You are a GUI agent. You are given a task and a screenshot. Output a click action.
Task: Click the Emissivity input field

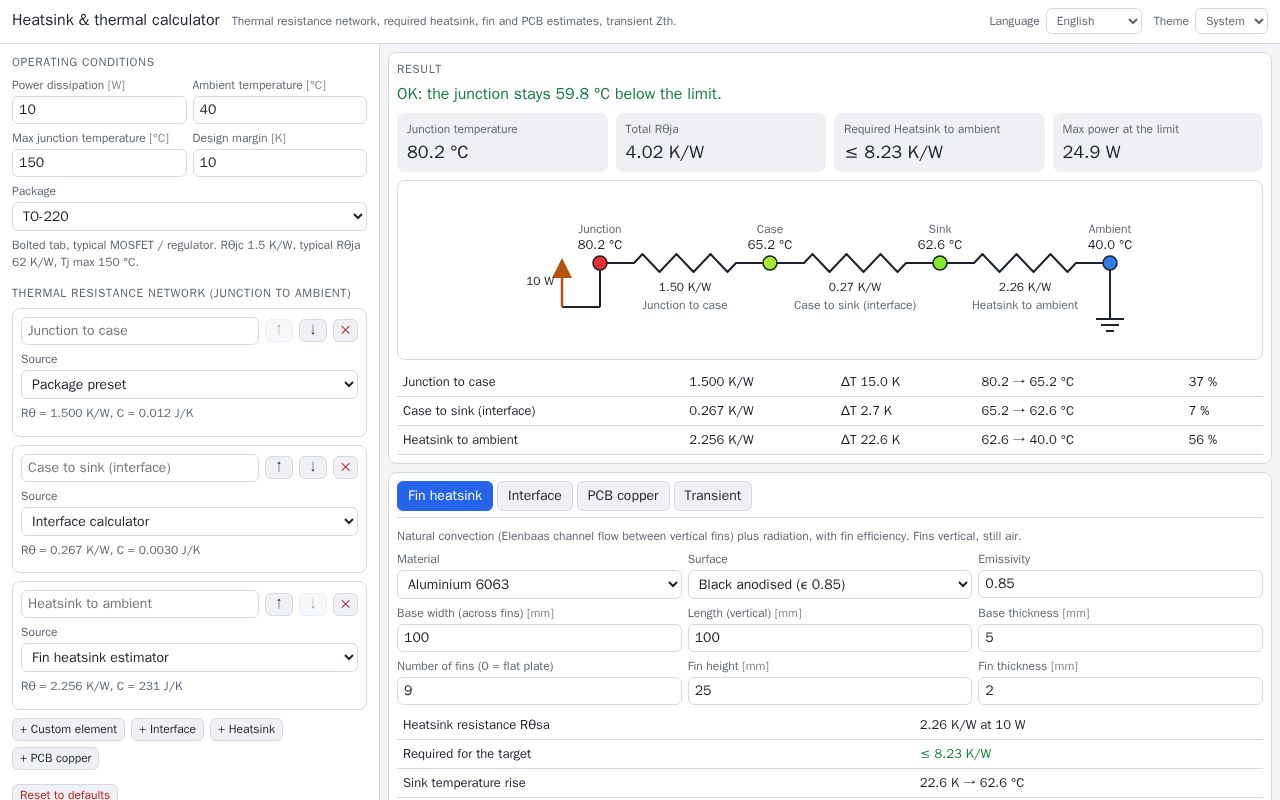point(1120,584)
